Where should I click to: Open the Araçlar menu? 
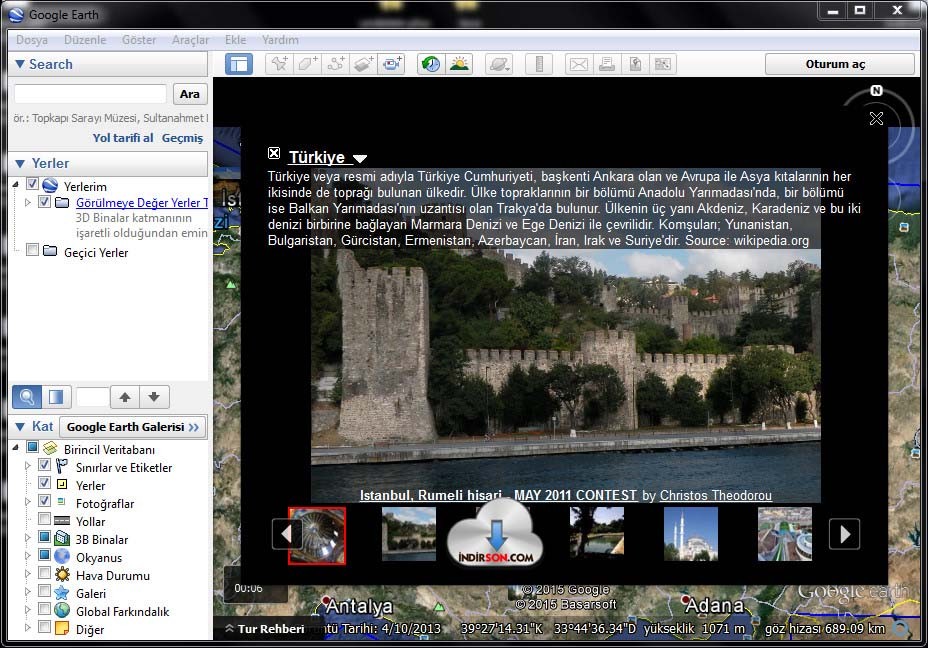191,40
